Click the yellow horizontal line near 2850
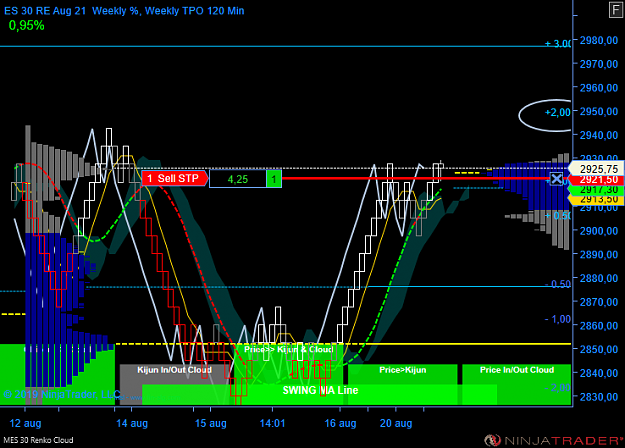 coord(343,344)
